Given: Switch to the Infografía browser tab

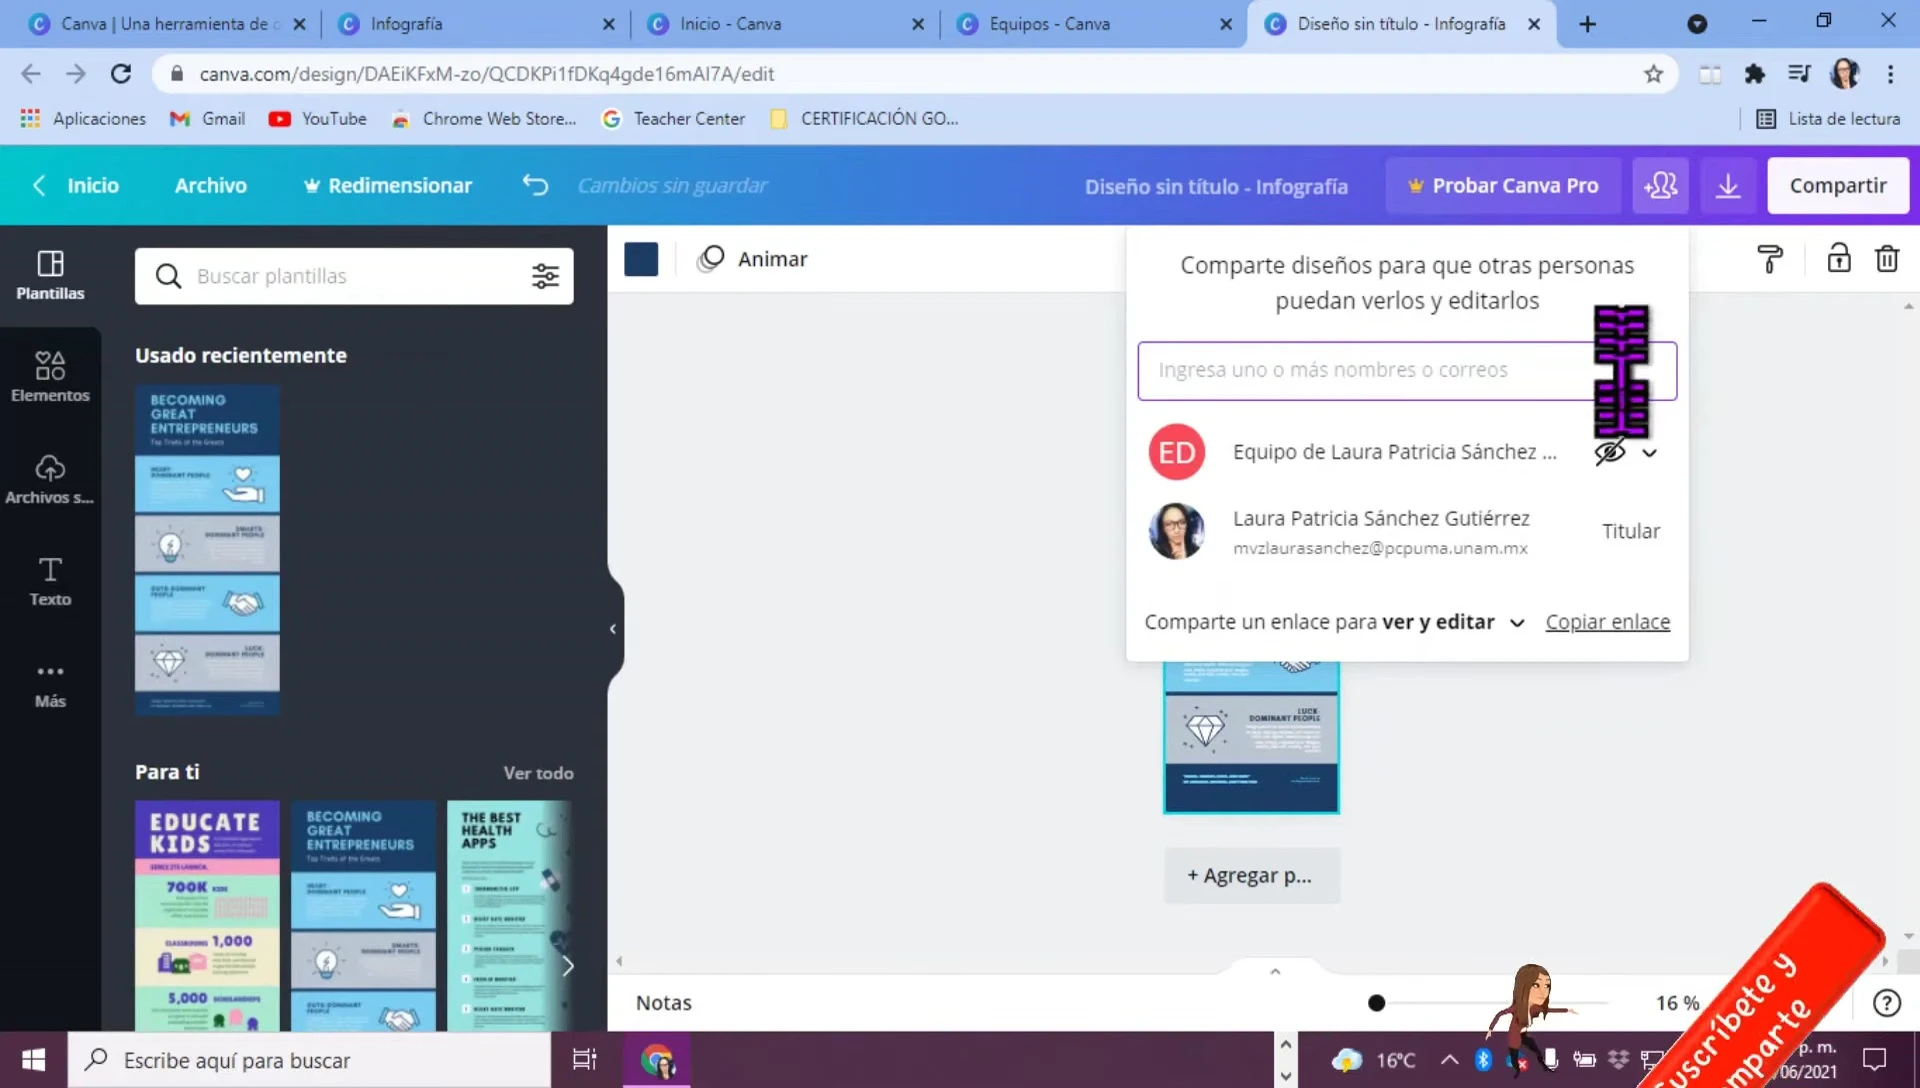Looking at the screenshot, I should pyautogui.click(x=476, y=24).
